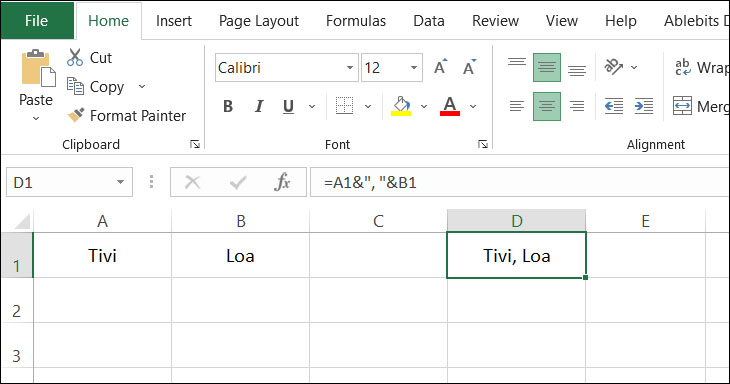Viewport: 730px width, 384px height.
Task: Open text orientation button
Action: tap(614, 67)
